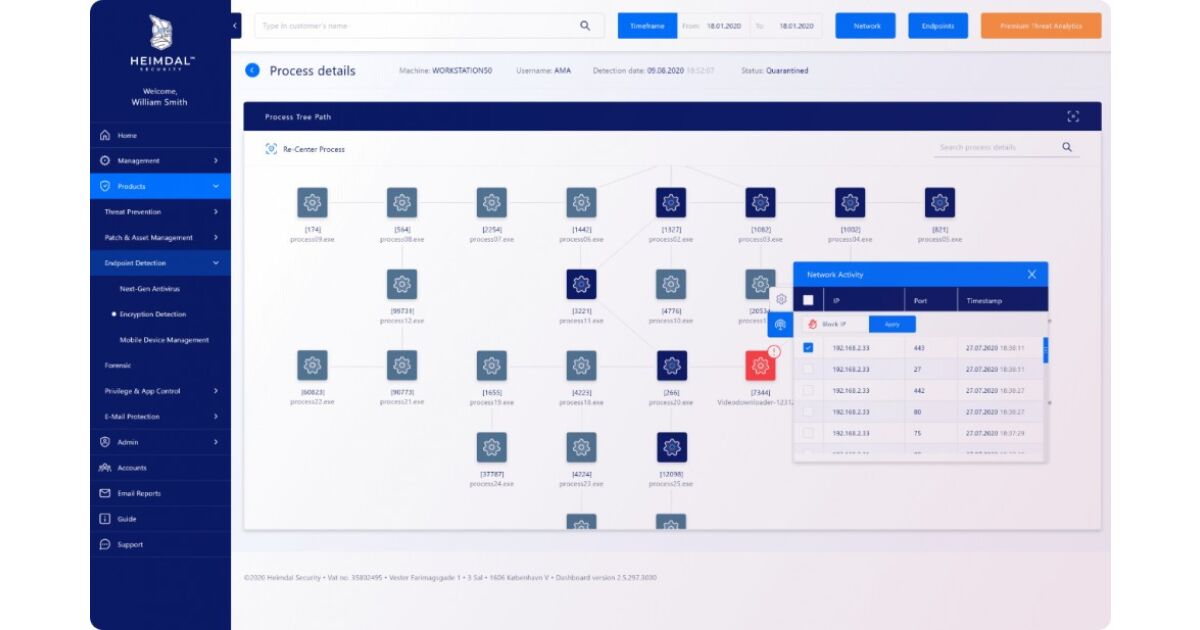Image resolution: width=1200 pixels, height=630 pixels.
Task: Toggle the select-all checkbox in Network Activity header
Action: (808, 300)
